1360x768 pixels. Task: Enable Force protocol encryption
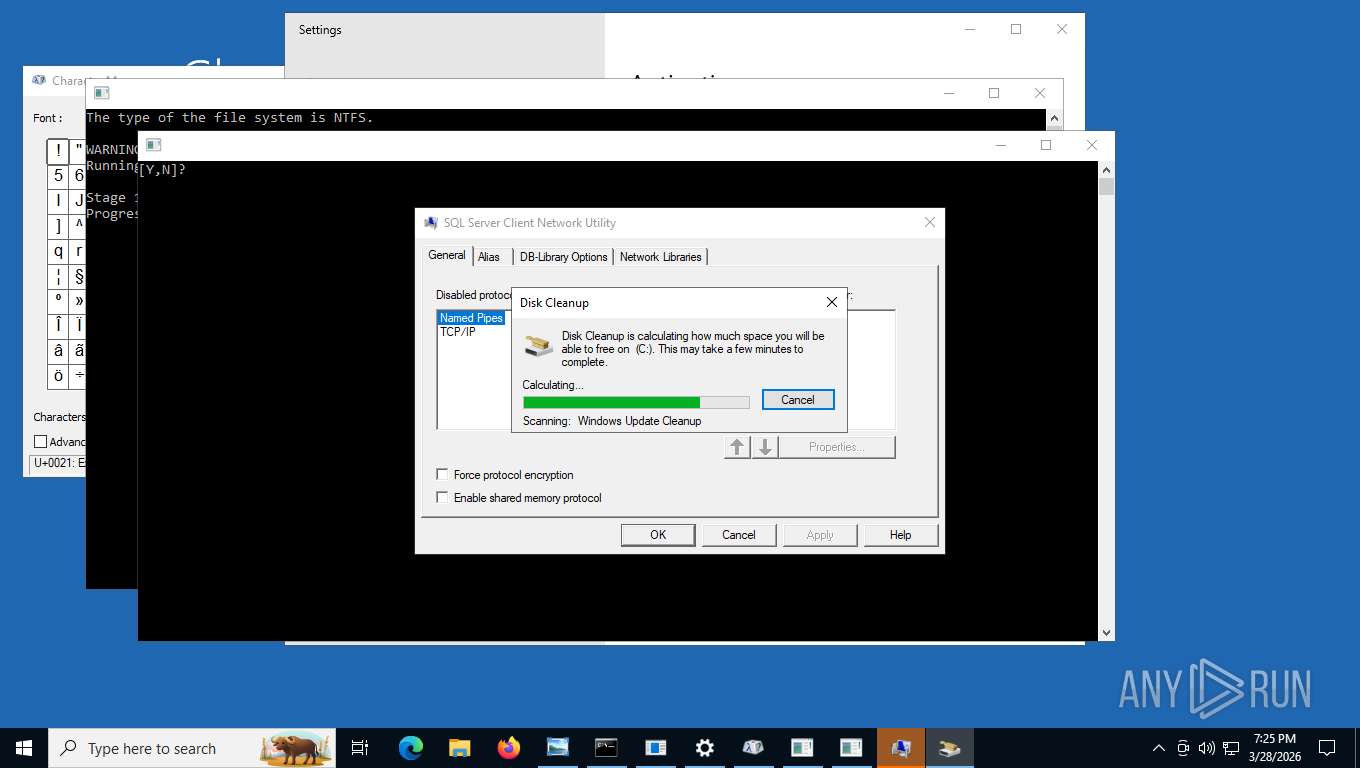click(x=442, y=475)
